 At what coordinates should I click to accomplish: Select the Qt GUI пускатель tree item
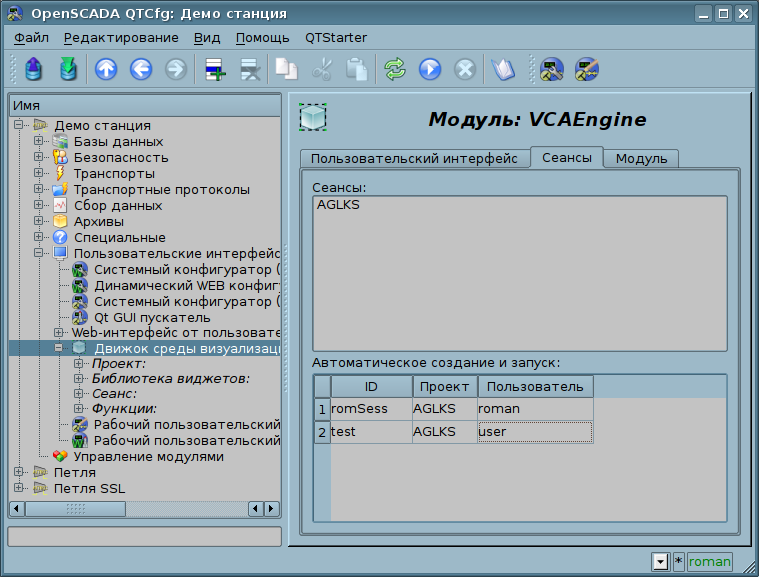pos(152,317)
